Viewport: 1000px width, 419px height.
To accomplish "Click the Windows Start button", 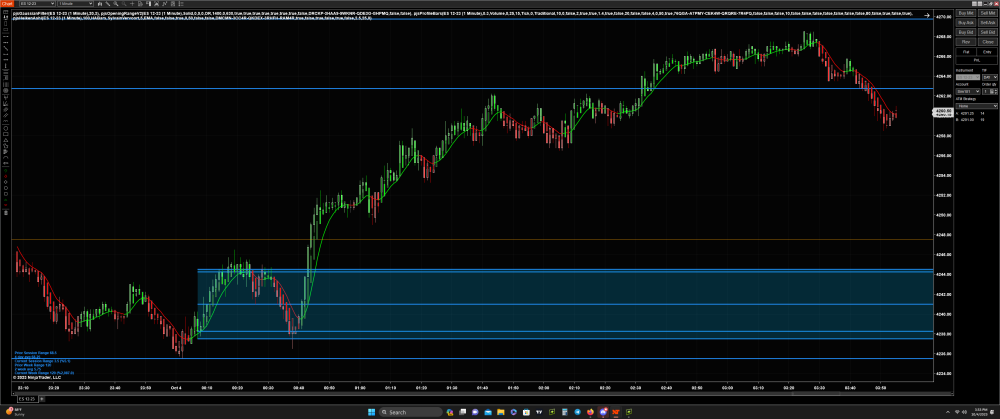I will [371, 412].
